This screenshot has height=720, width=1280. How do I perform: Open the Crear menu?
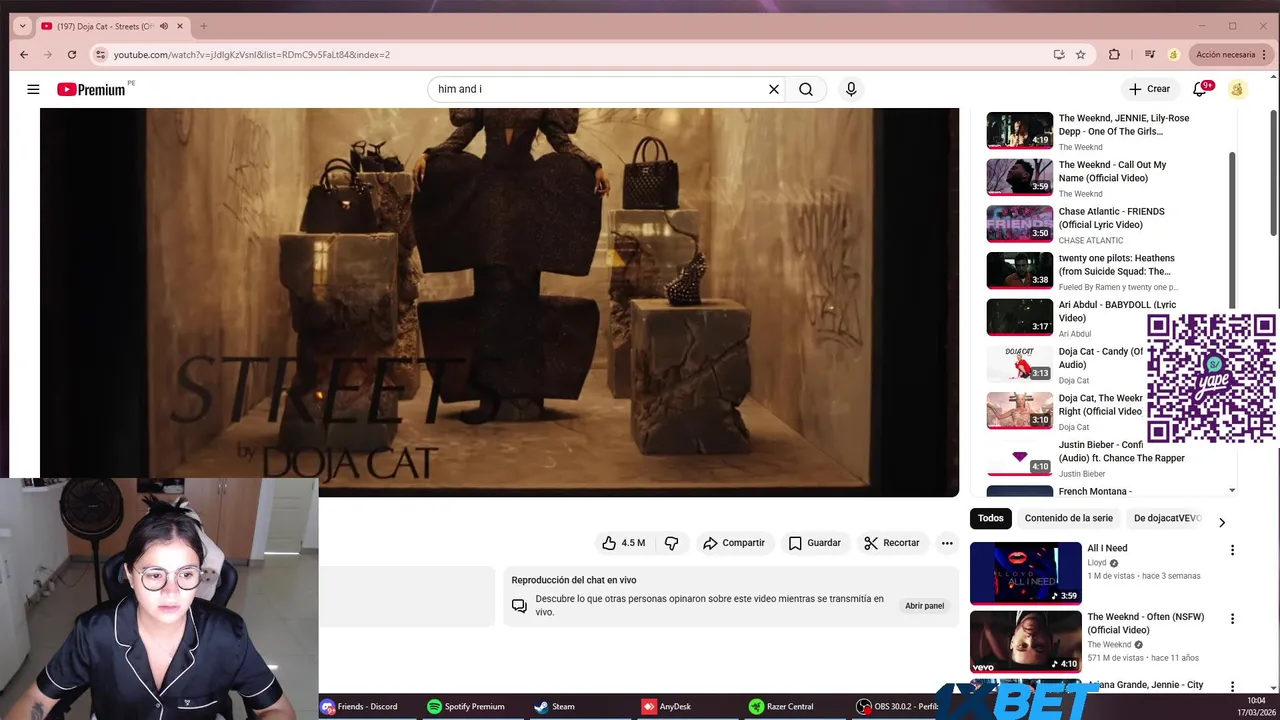1149,89
